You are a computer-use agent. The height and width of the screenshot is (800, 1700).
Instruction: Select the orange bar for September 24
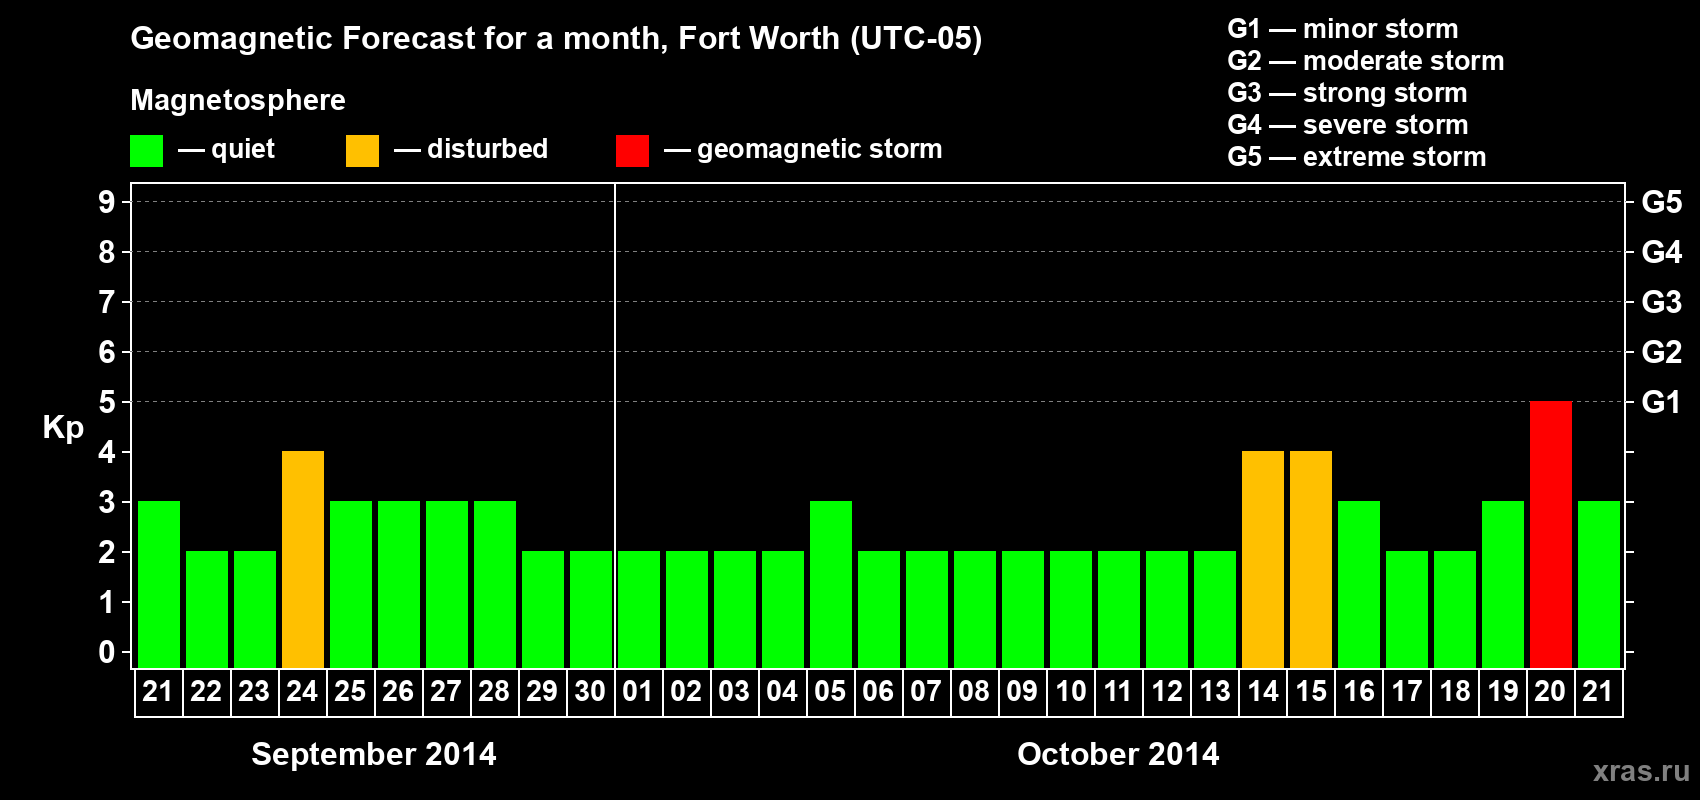click(303, 560)
